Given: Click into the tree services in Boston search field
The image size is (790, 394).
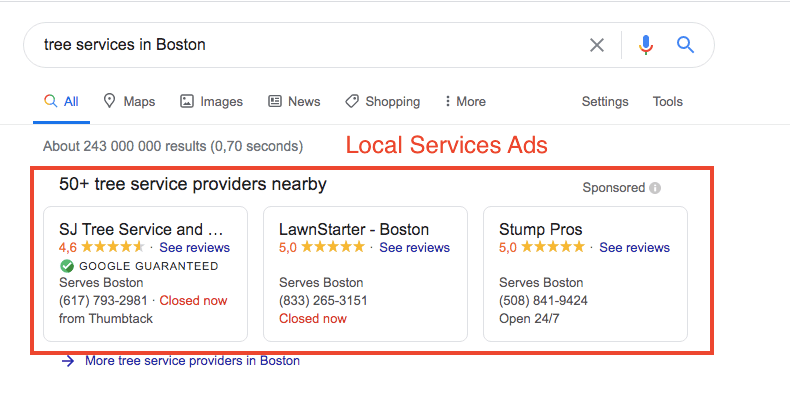Looking at the screenshot, I should 302,45.
